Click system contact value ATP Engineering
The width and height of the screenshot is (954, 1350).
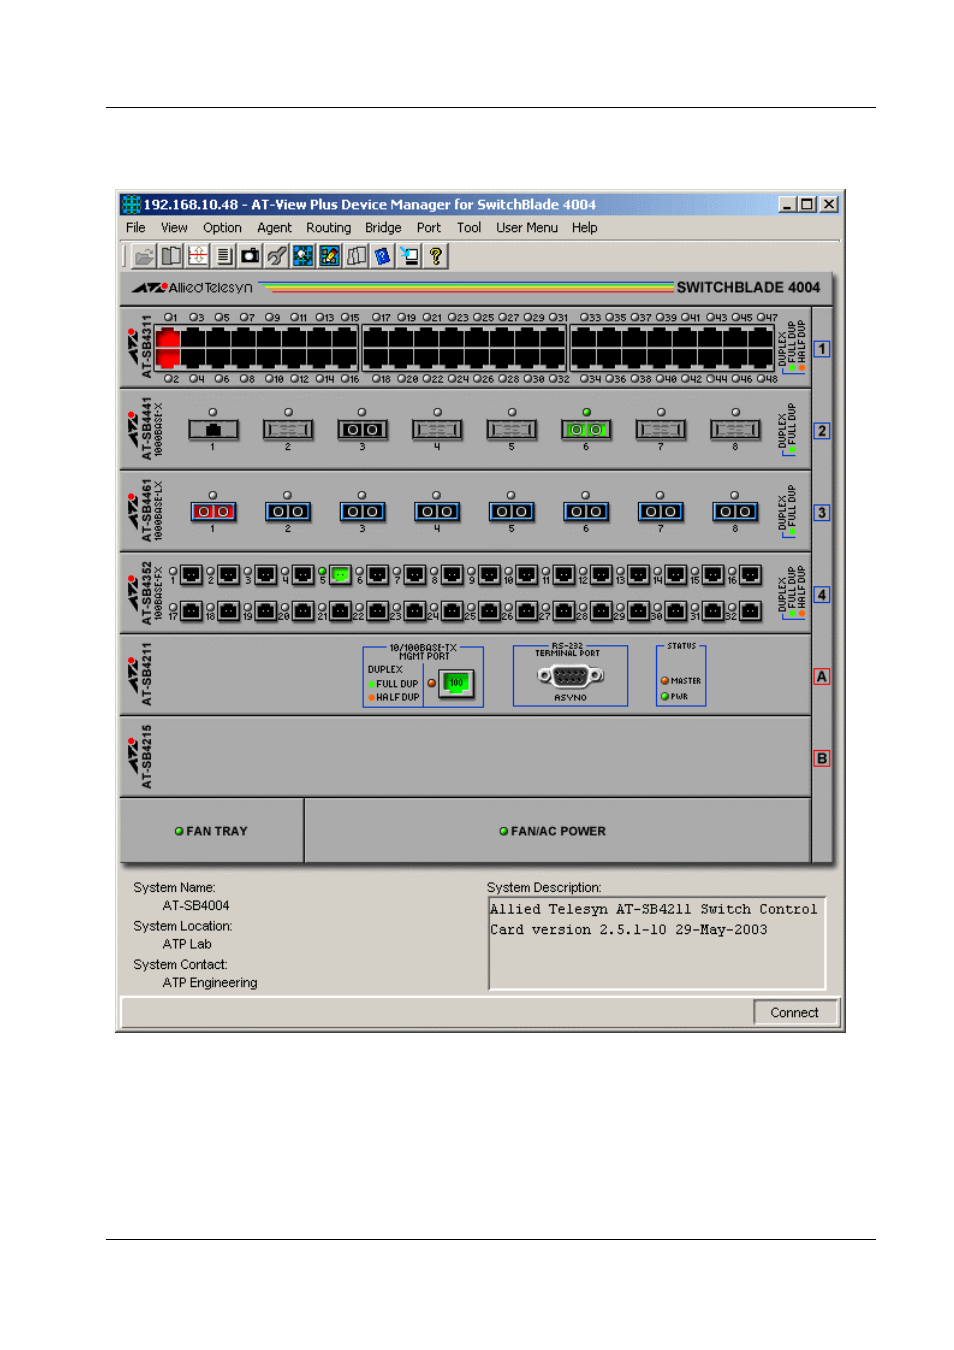(x=210, y=983)
